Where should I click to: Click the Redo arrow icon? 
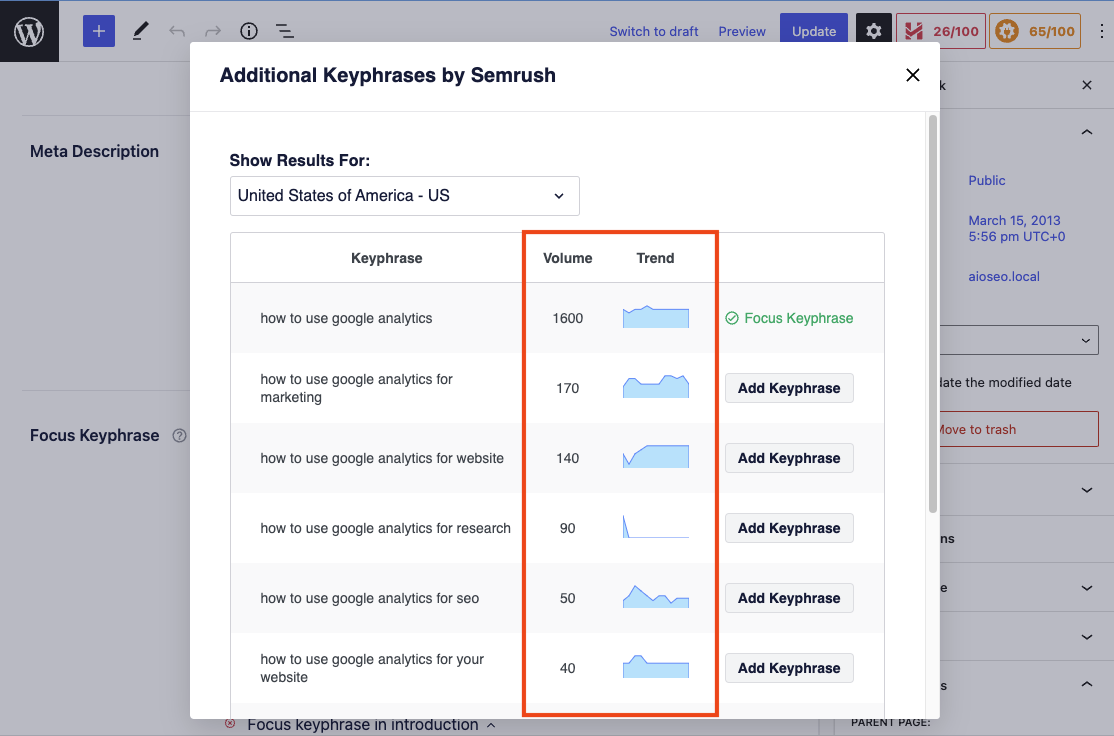pos(211,31)
